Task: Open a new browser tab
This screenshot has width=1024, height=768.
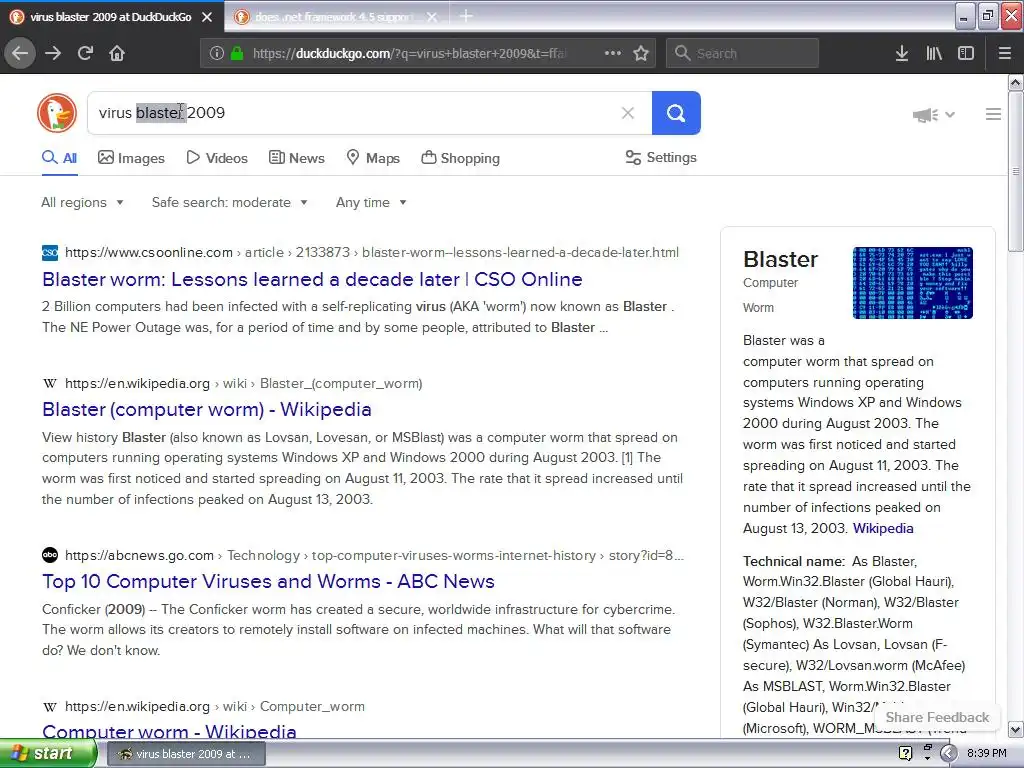Action: [466, 16]
